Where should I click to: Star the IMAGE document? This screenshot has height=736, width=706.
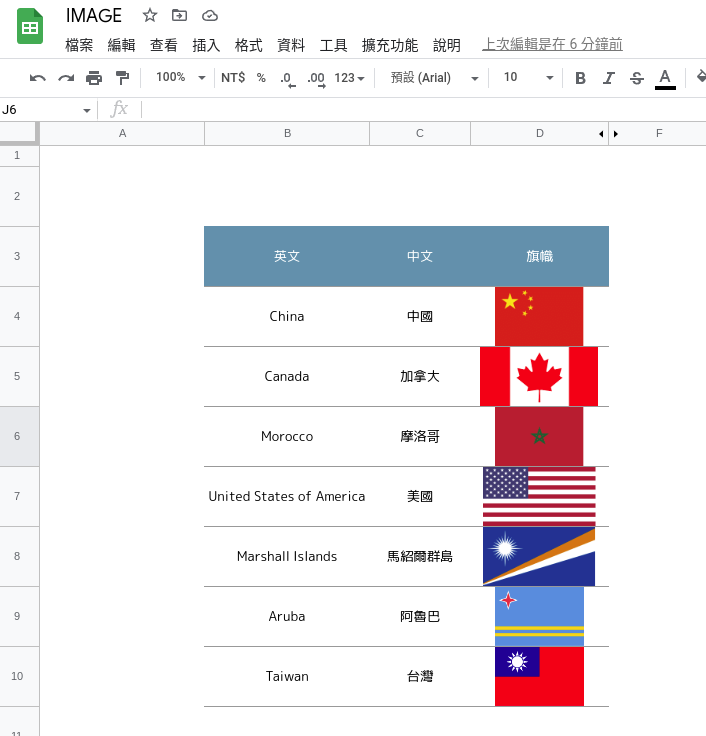click(150, 15)
